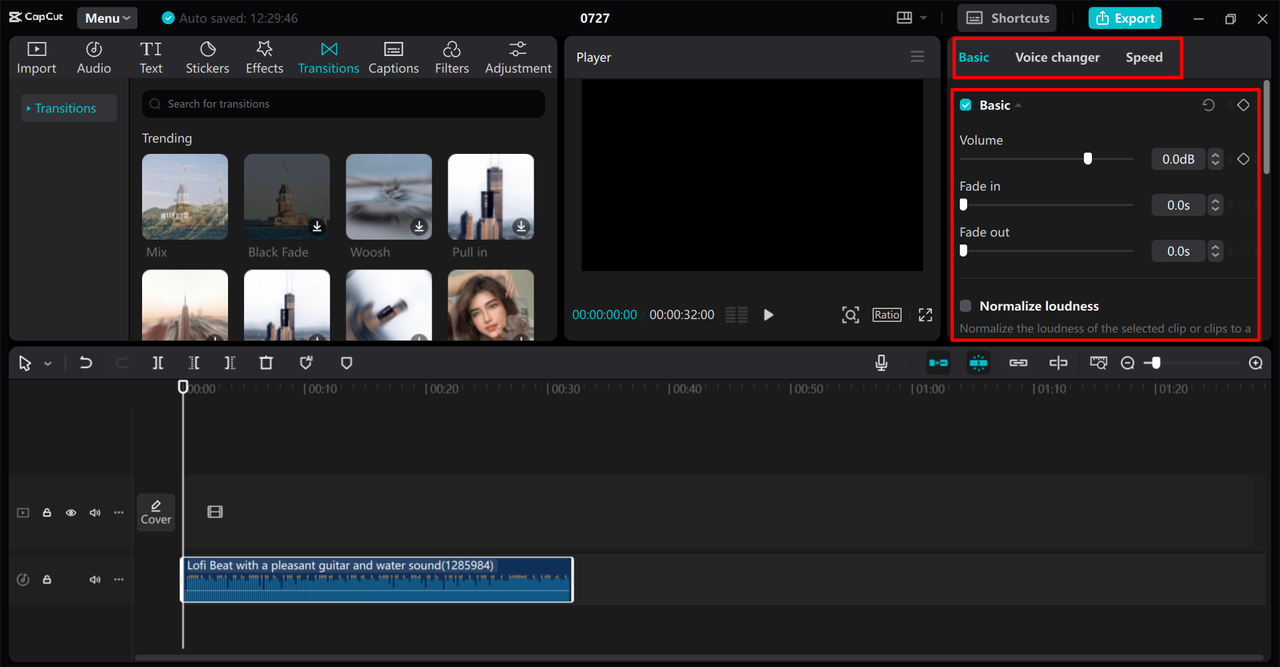The height and width of the screenshot is (667, 1280).
Task: Record voiceover with microphone
Action: [x=881, y=363]
